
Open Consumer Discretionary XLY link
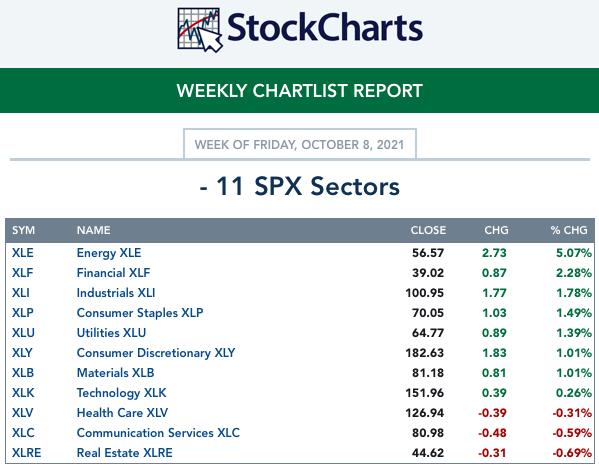click(156, 353)
